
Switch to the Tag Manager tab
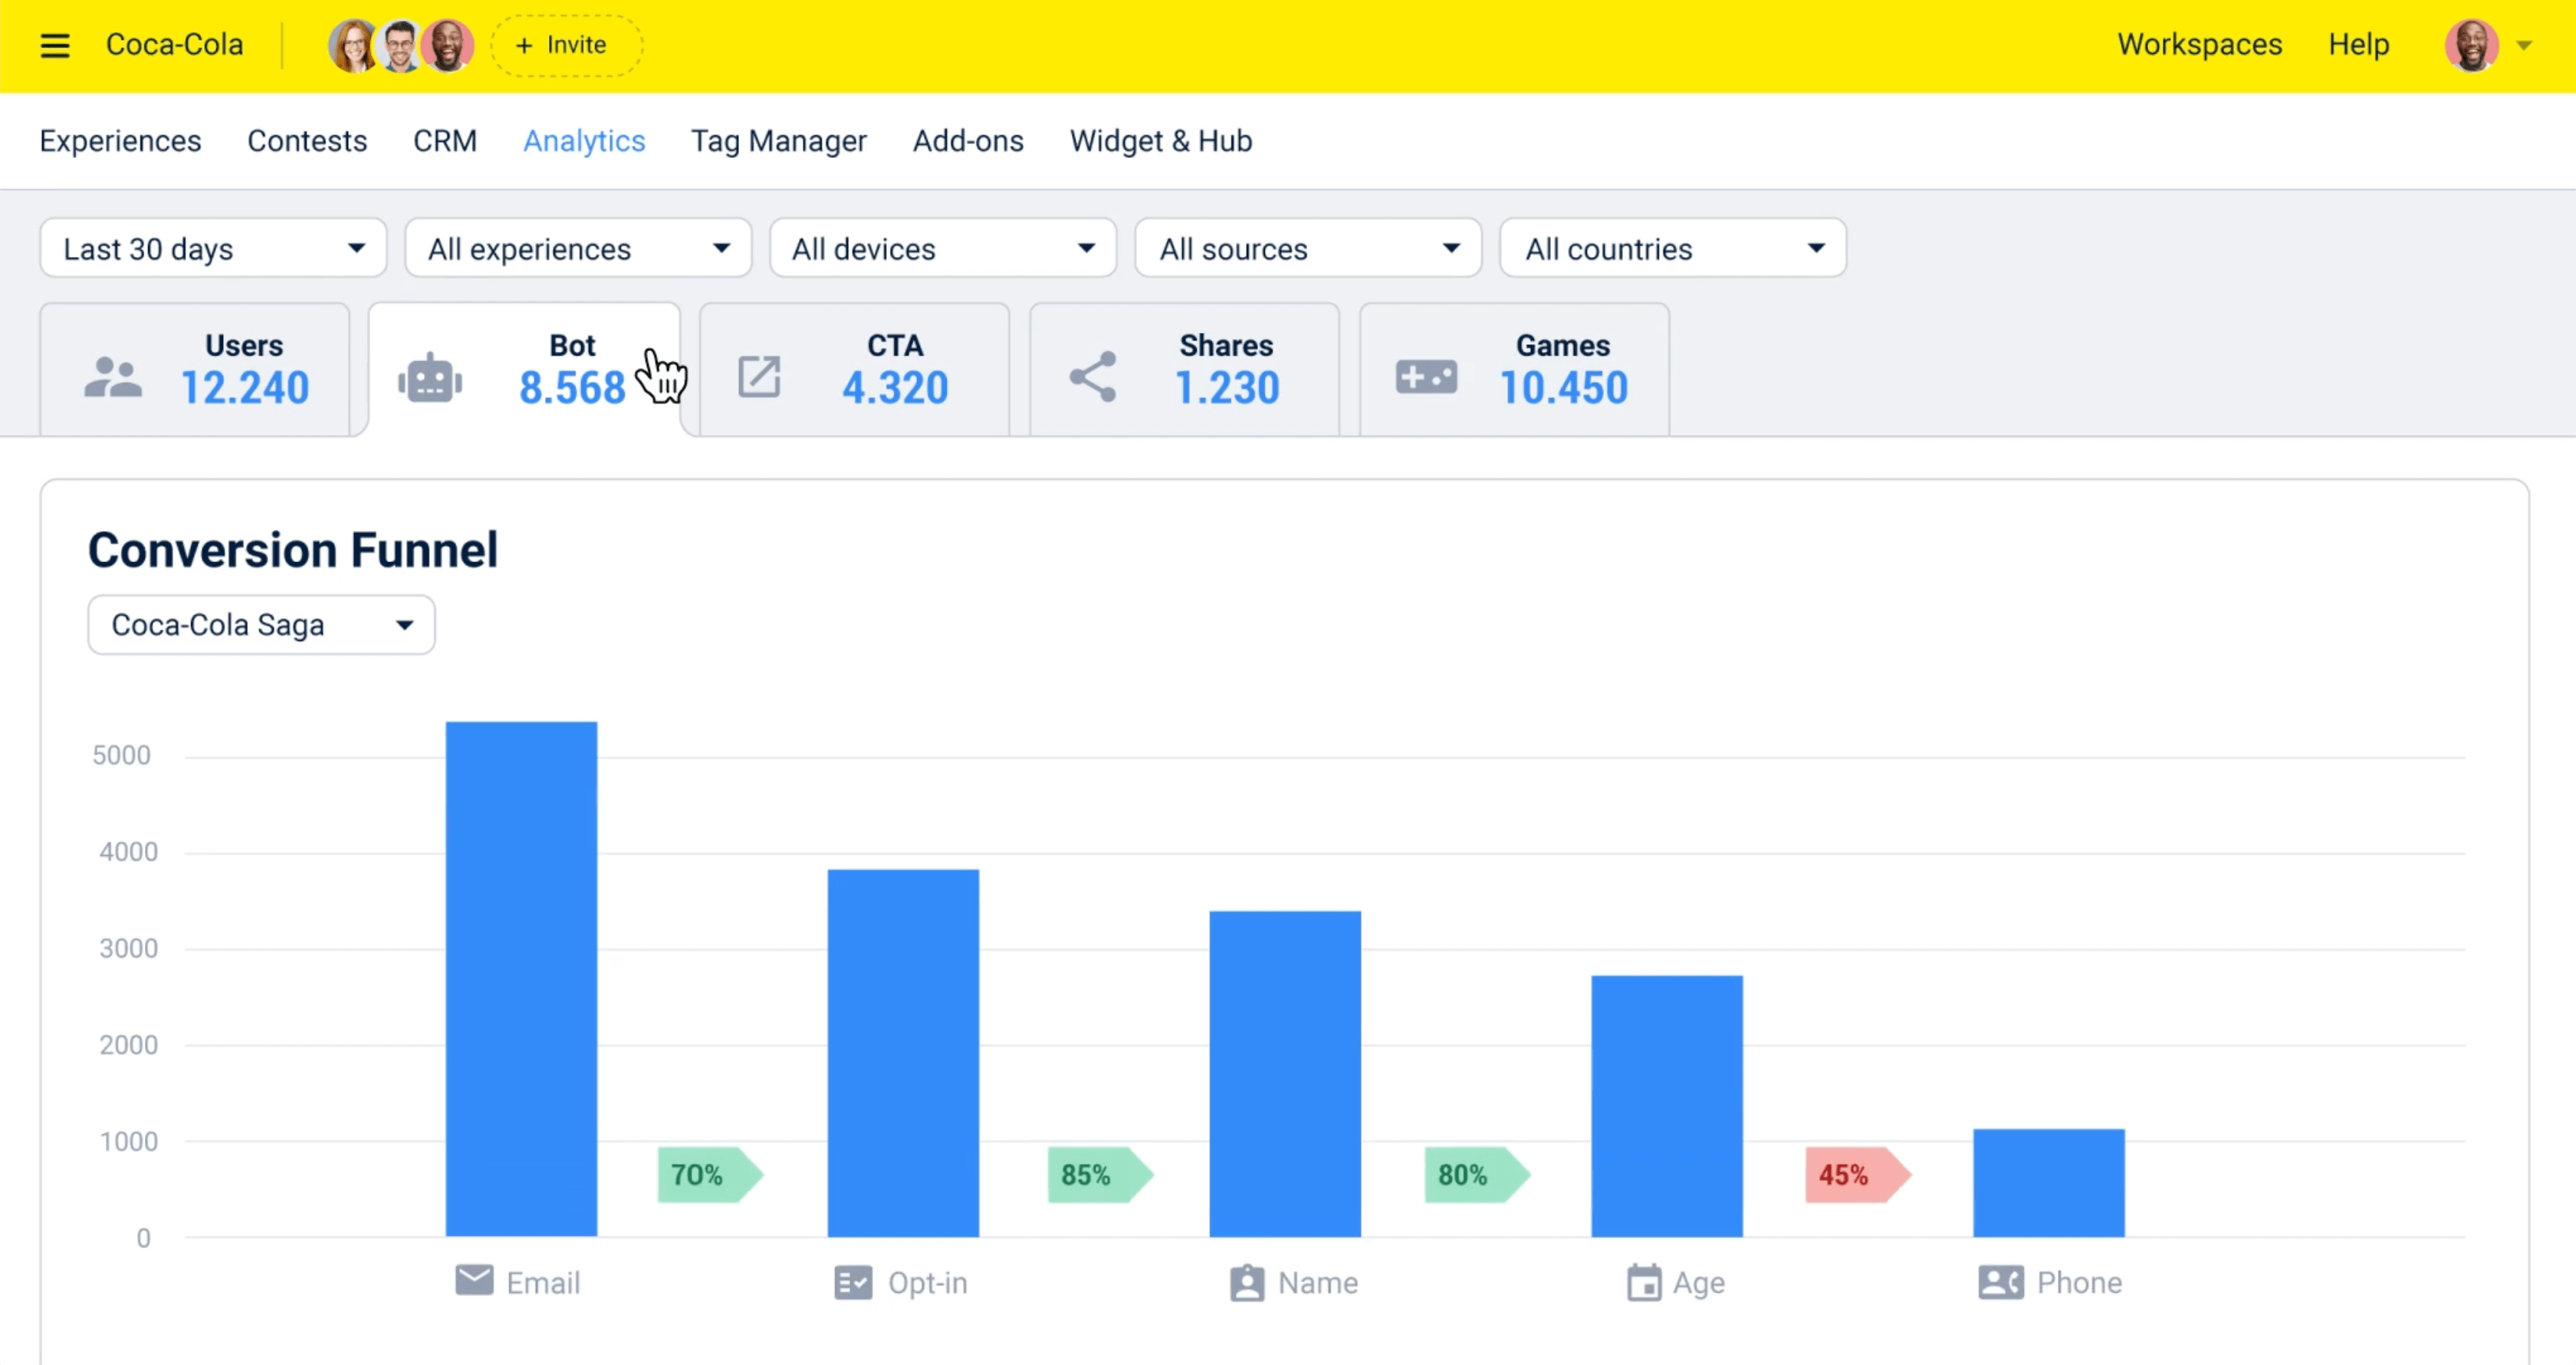[778, 141]
